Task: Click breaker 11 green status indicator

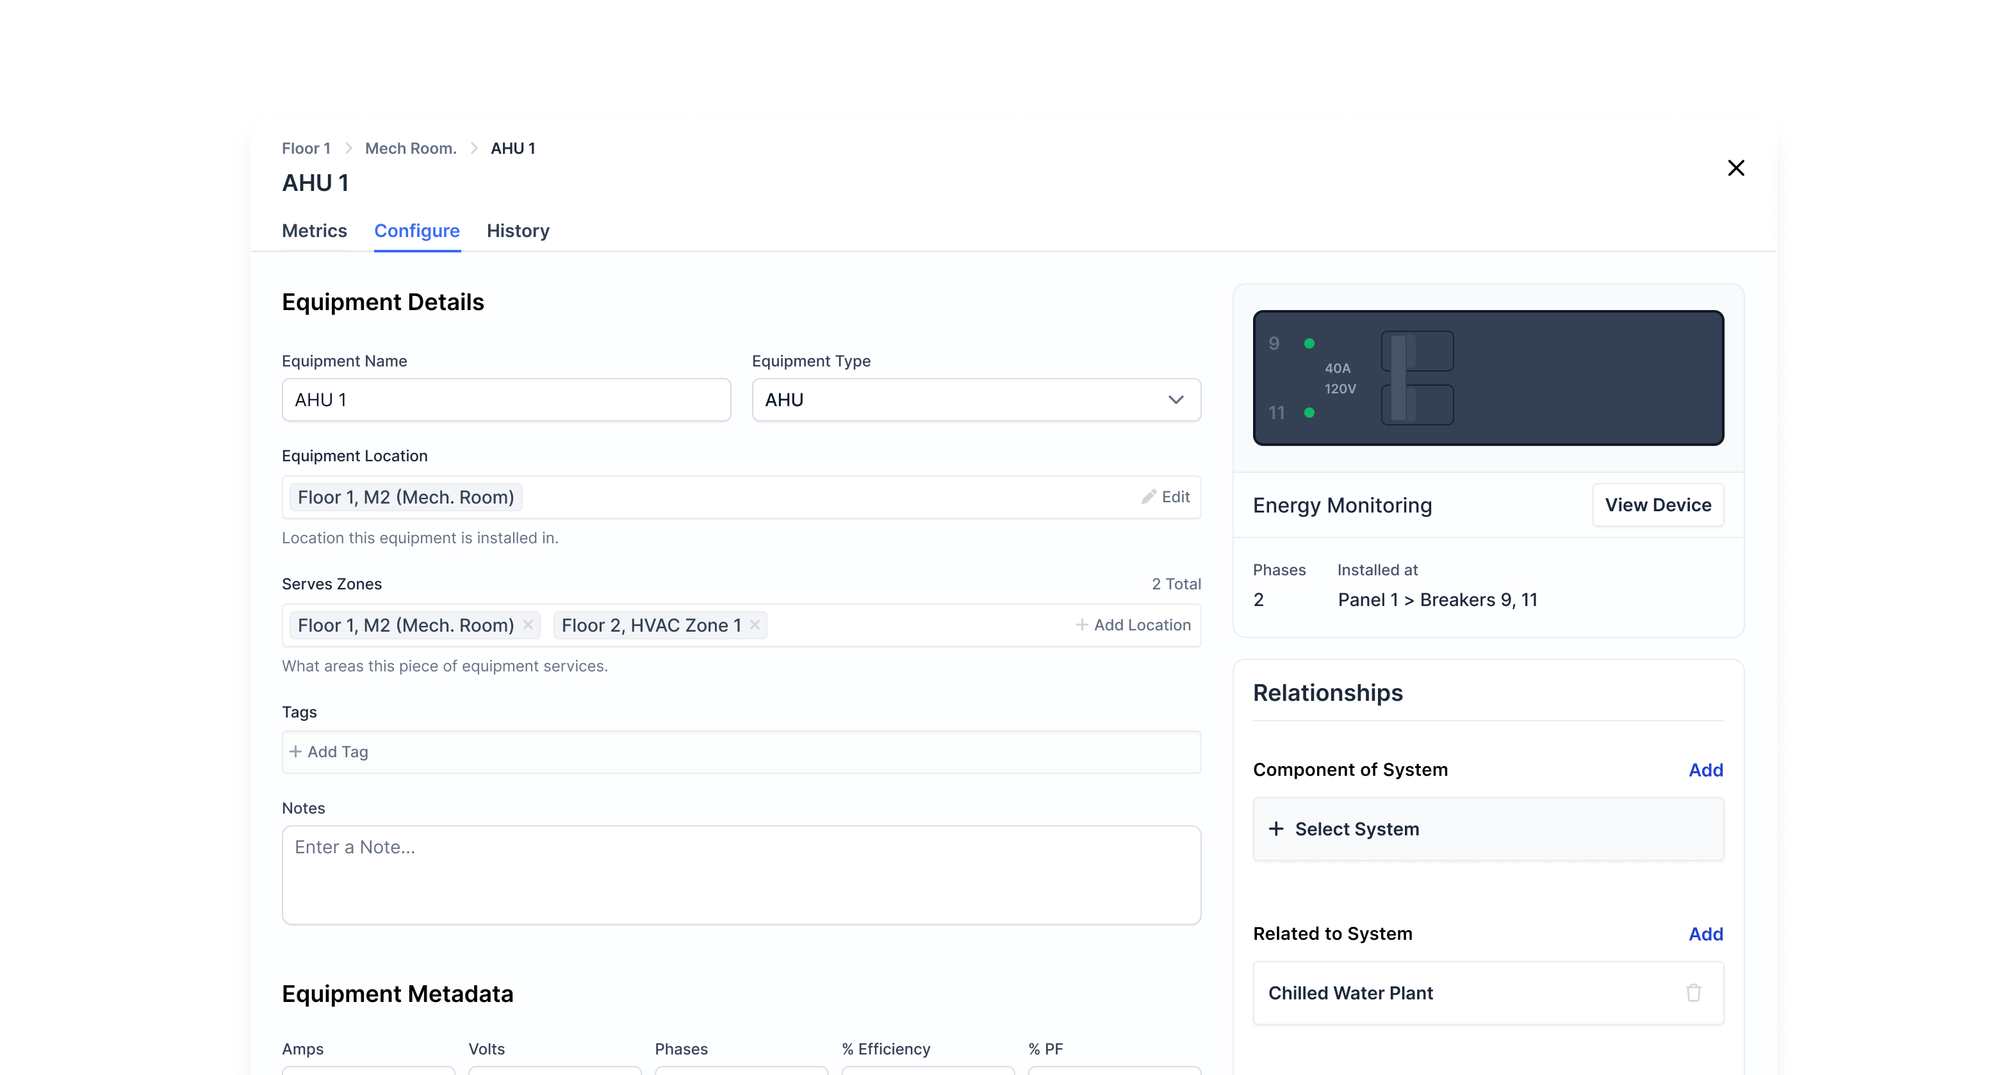Action: (1309, 413)
